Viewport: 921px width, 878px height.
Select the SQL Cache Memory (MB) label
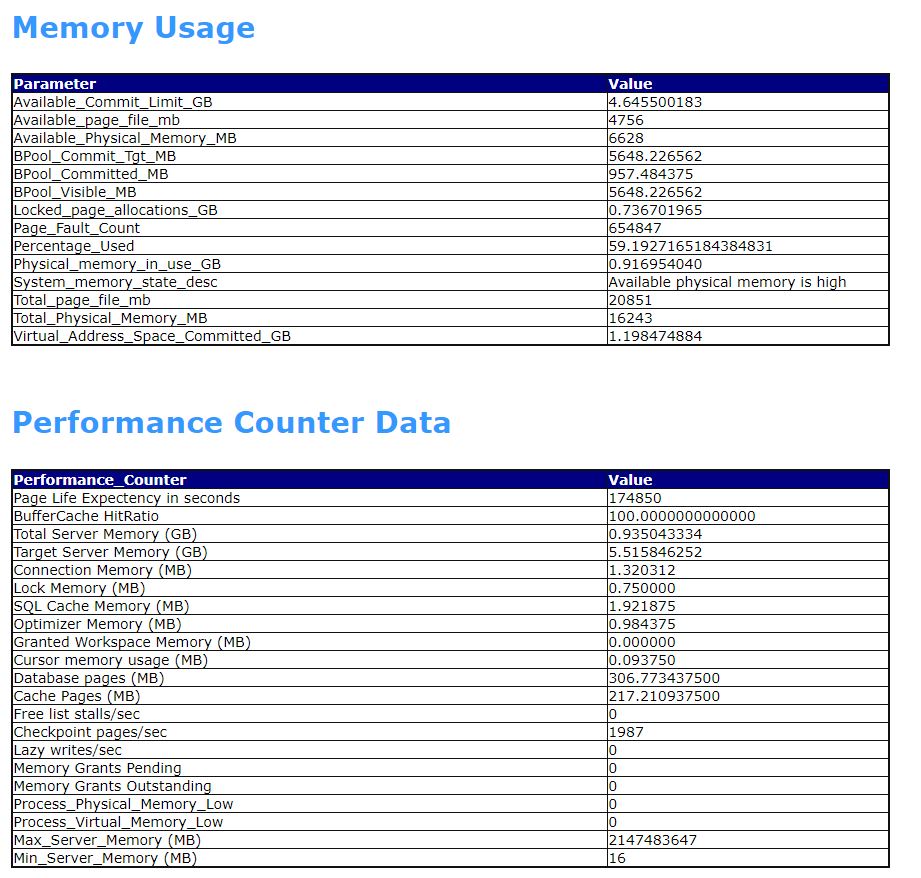coord(102,606)
